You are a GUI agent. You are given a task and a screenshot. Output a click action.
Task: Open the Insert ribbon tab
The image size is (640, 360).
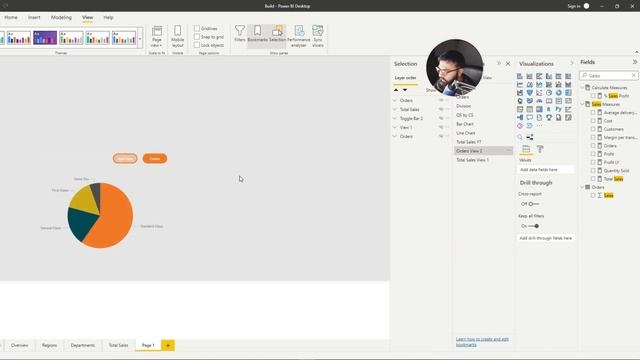[x=34, y=18]
